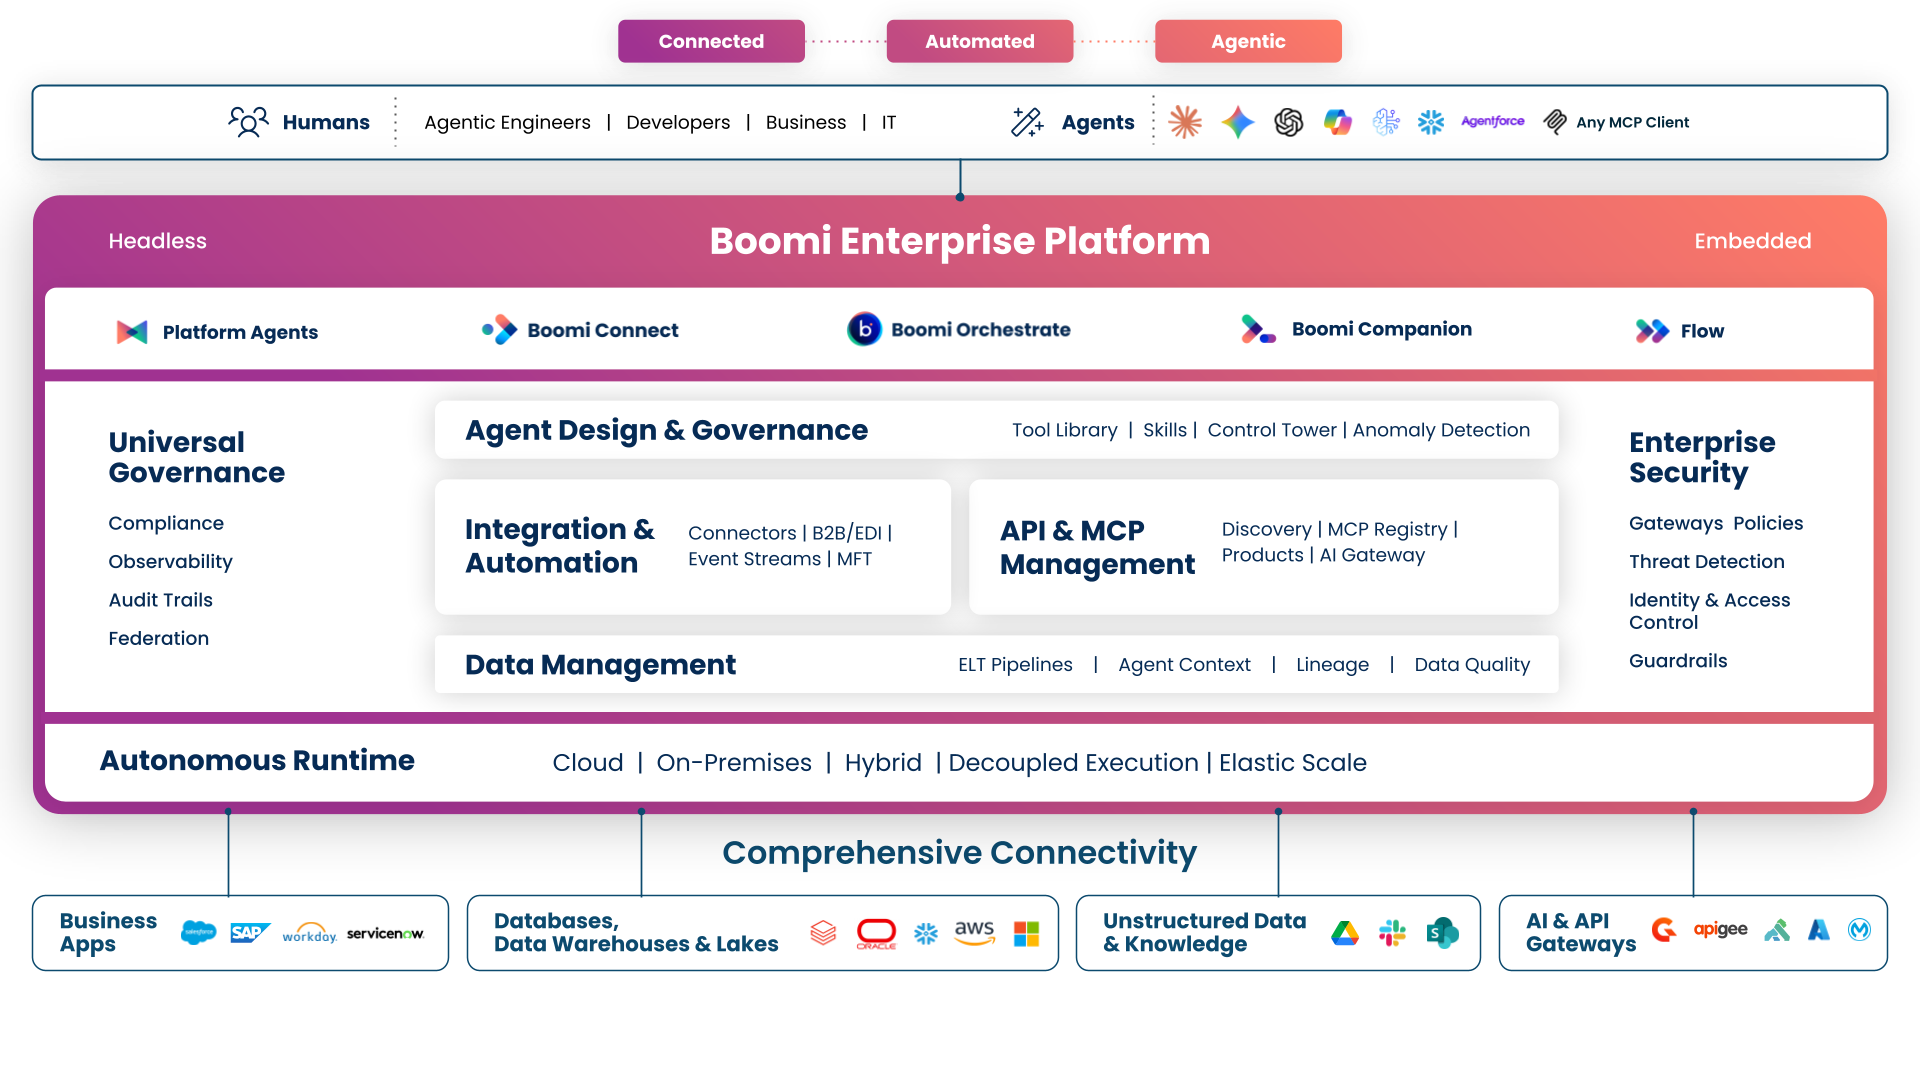The height and width of the screenshot is (1080, 1920).
Task: Click the Agentforce logo
Action: pyautogui.click(x=1493, y=121)
